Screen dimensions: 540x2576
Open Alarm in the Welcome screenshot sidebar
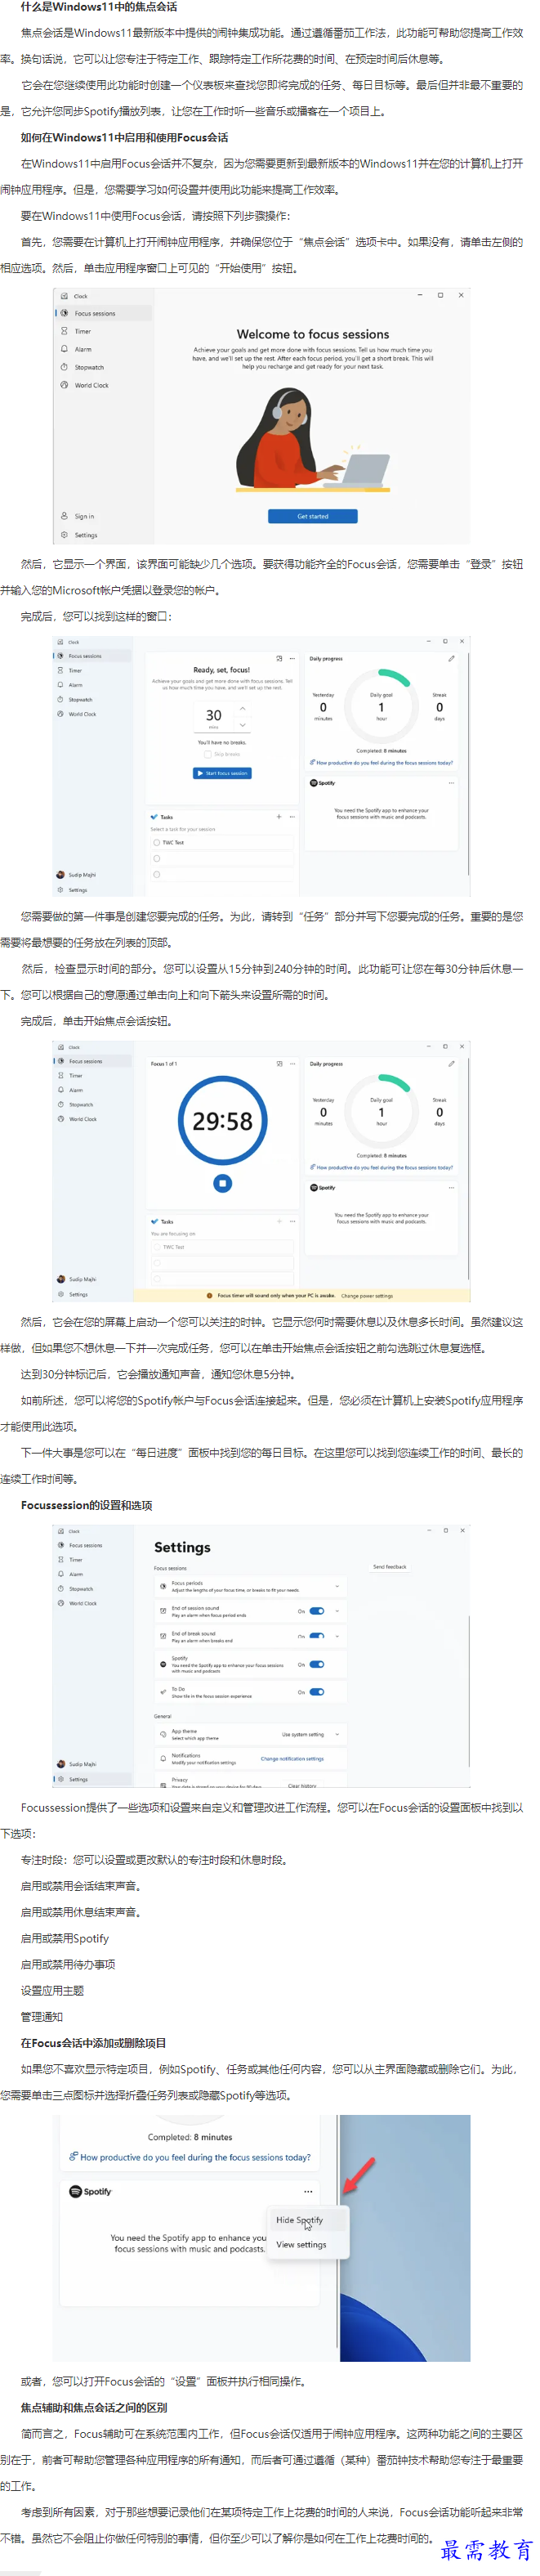[103, 349]
